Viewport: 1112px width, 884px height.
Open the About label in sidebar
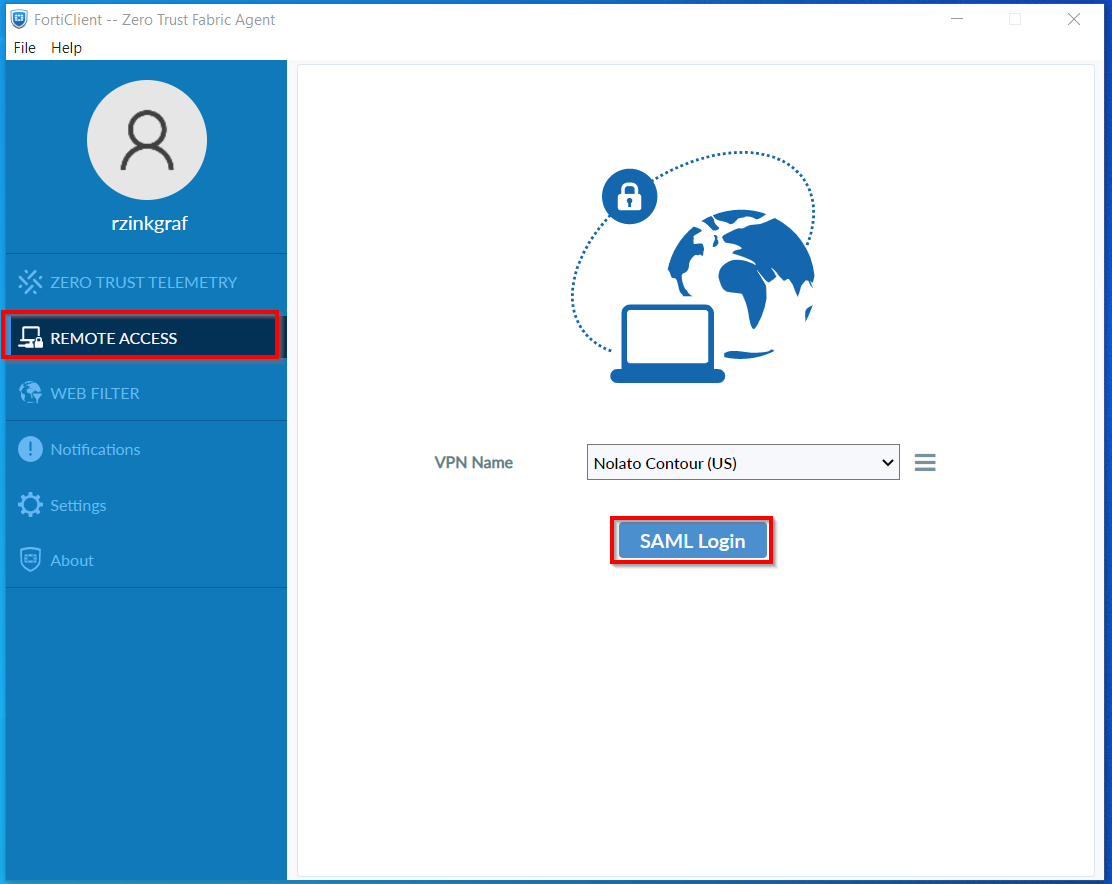click(72, 561)
